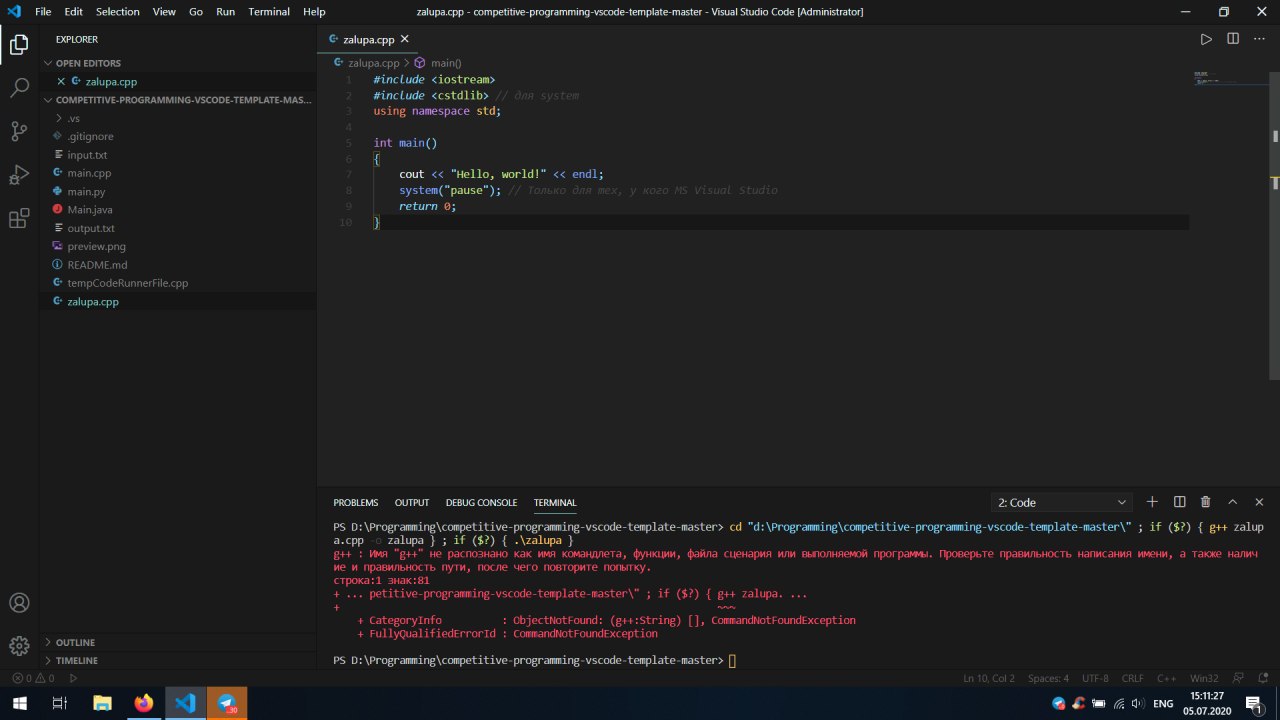
Task: Select zalupa.cpp in the project file tree
Action: 178,301
